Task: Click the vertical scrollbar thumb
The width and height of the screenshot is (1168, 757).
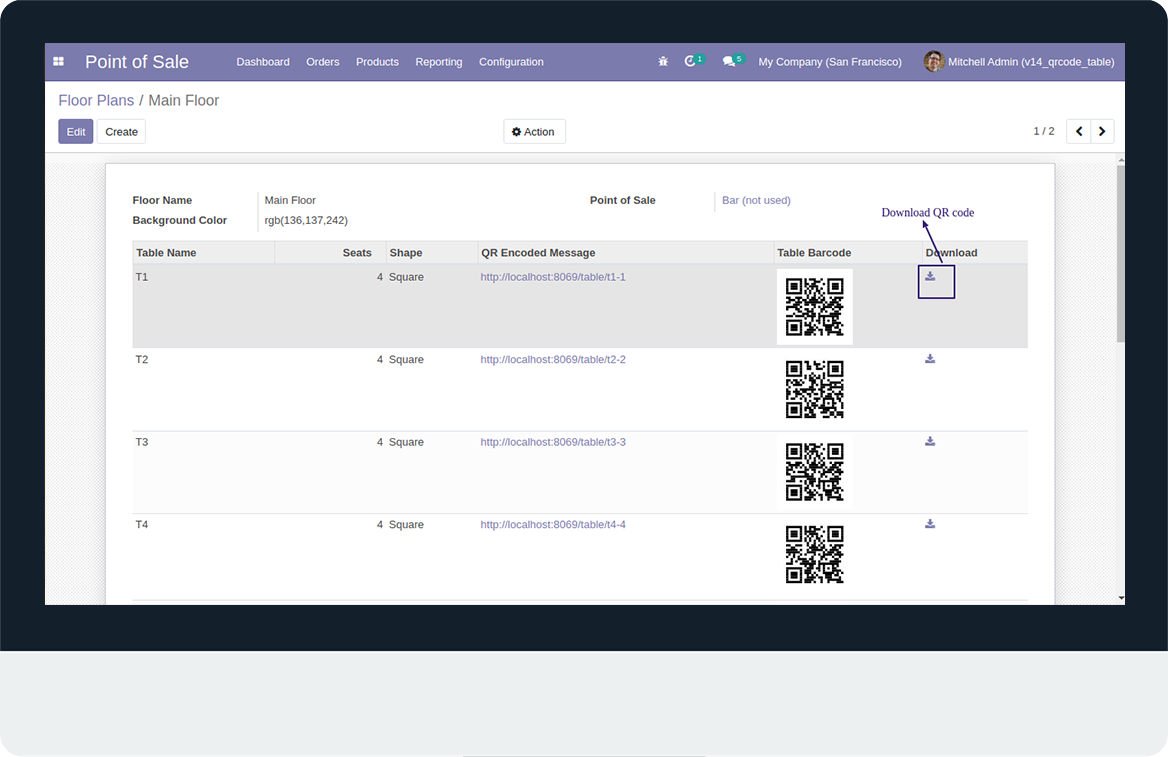Action: 1120,253
